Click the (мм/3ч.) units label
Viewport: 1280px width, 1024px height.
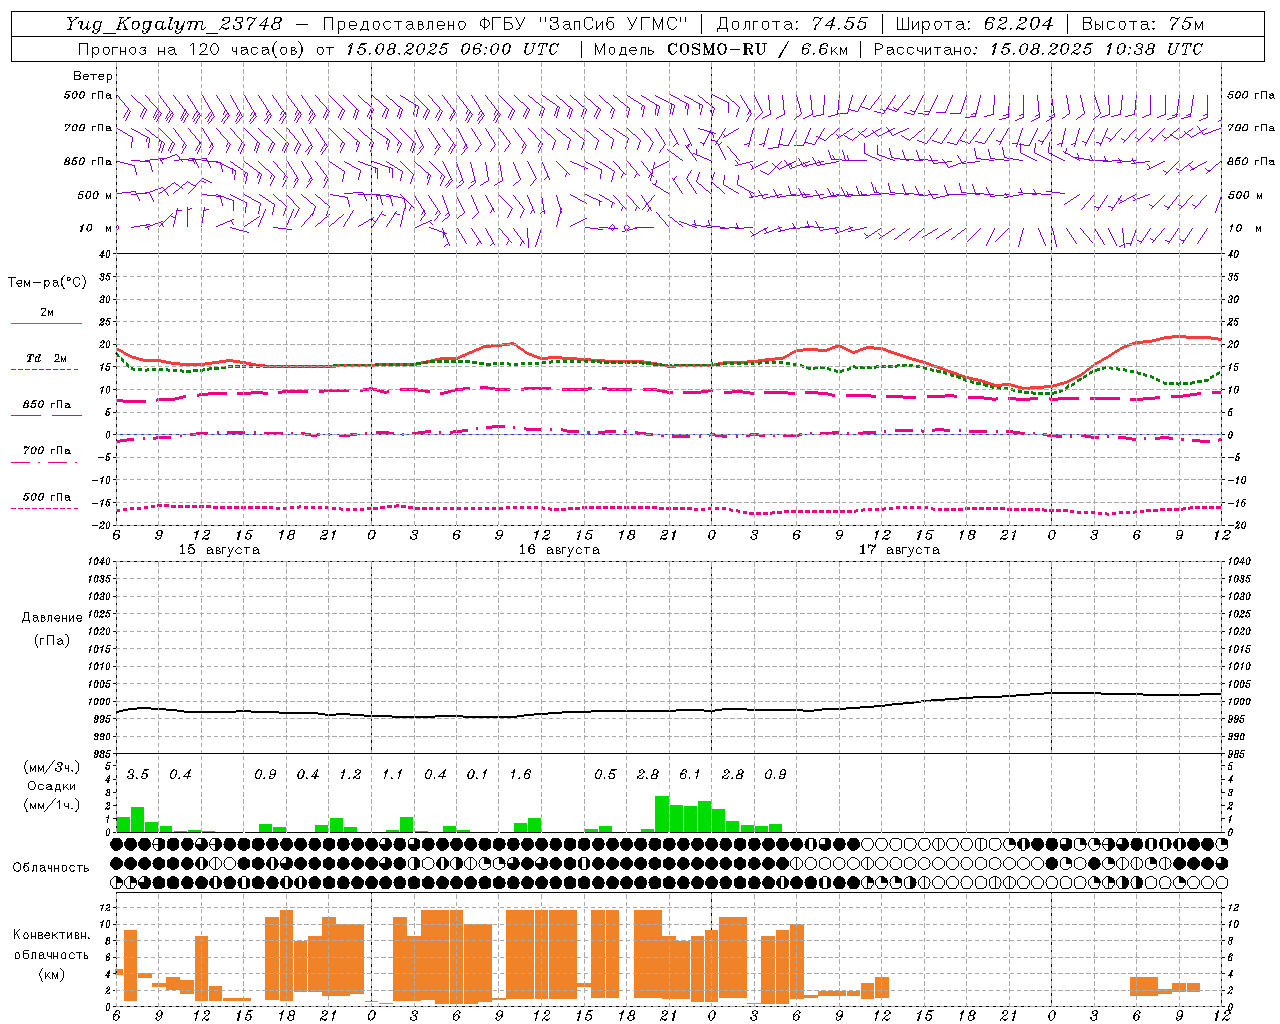click(x=52, y=767)
